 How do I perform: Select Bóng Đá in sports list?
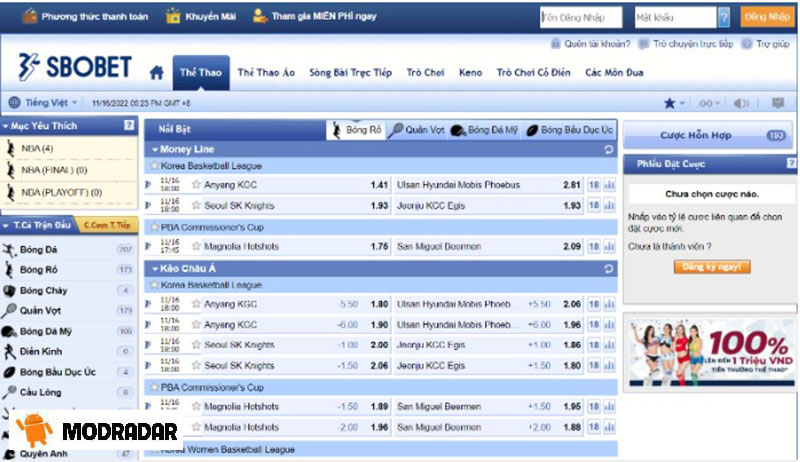(x=68, y=249)
